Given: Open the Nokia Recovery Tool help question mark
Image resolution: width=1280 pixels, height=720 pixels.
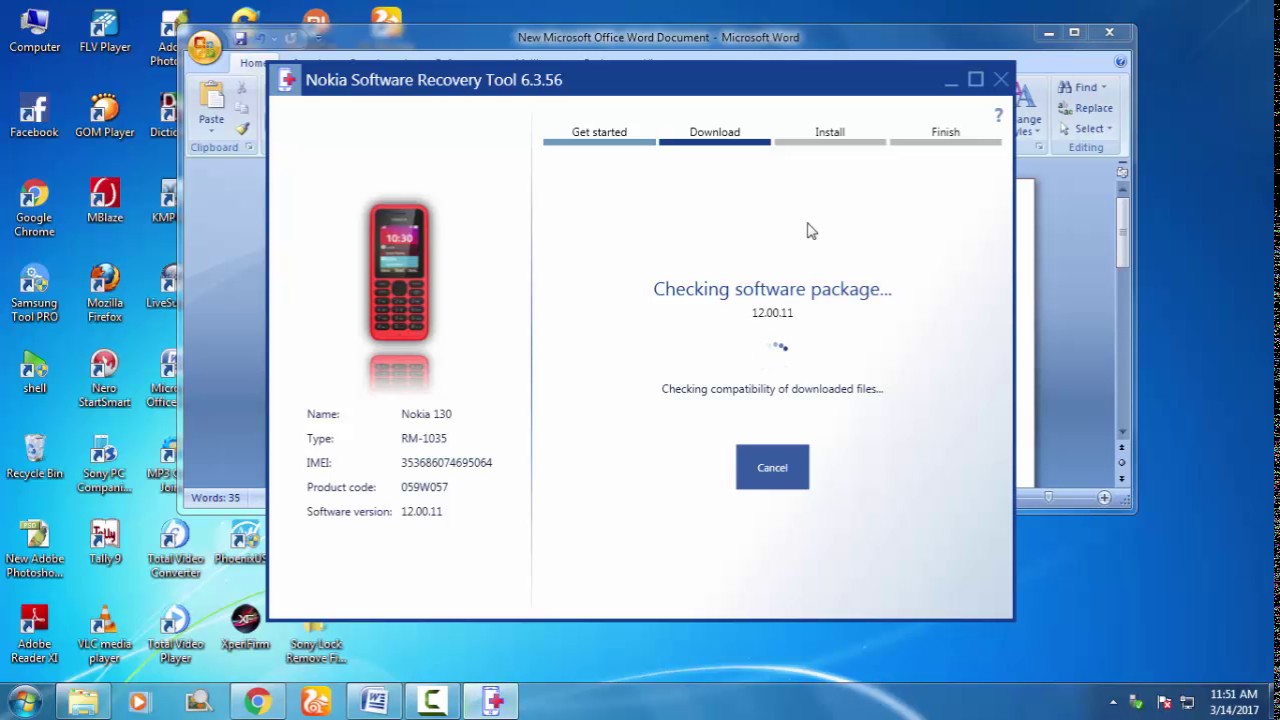Looking at the screenshot, I should pyautogui.click(x=998, y=116).
